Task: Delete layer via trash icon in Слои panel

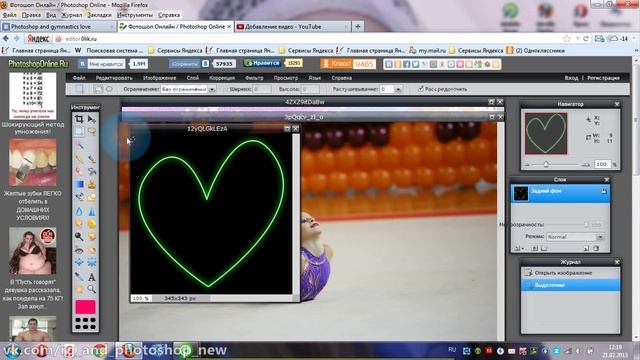Action: click(x=596, y=248)
